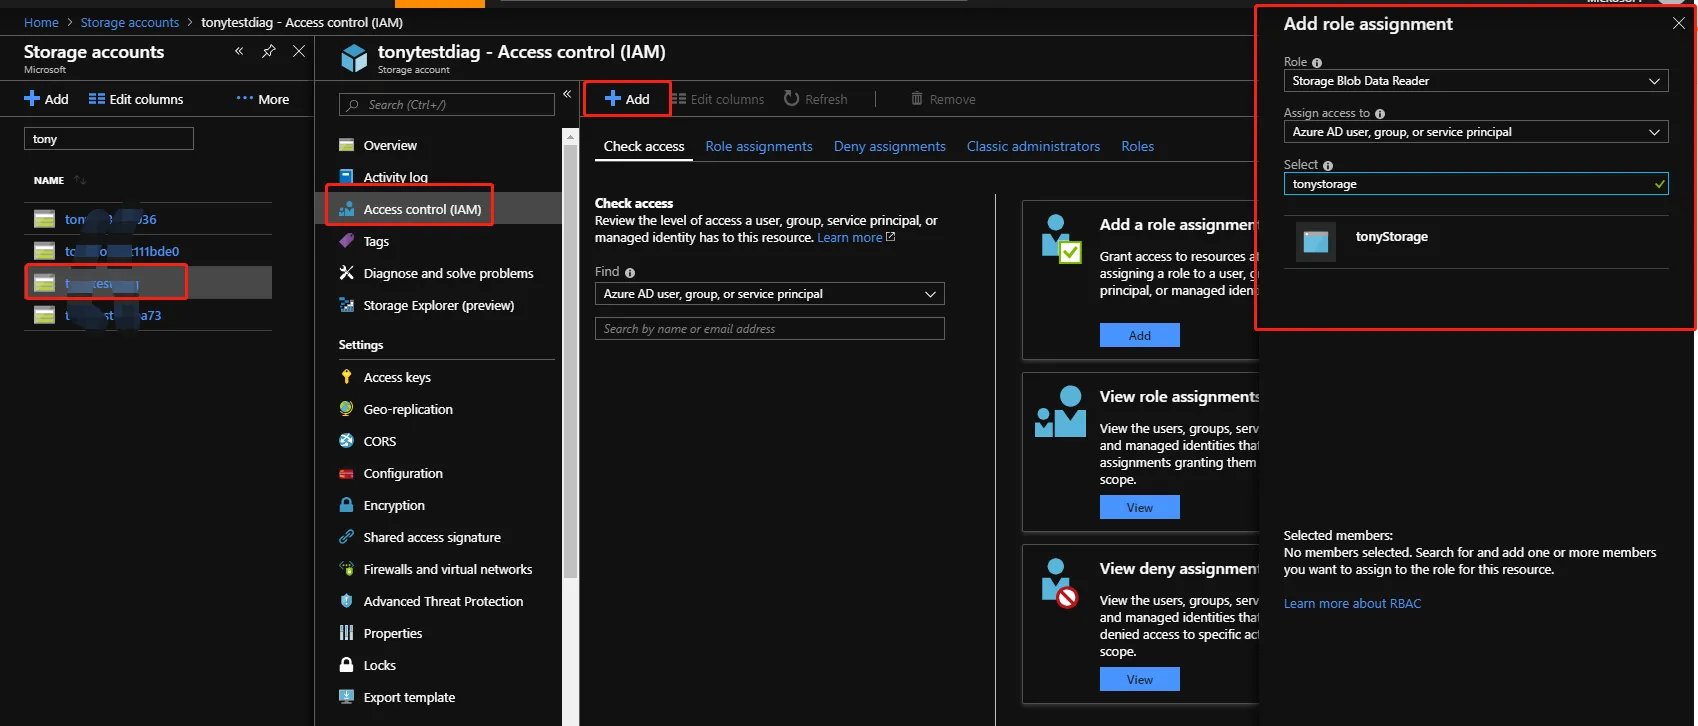The height and width of the screenshot is (726, 1698).
Task: Go to Storage accounts breadcrumb
Action: click(x=130, y=22)
